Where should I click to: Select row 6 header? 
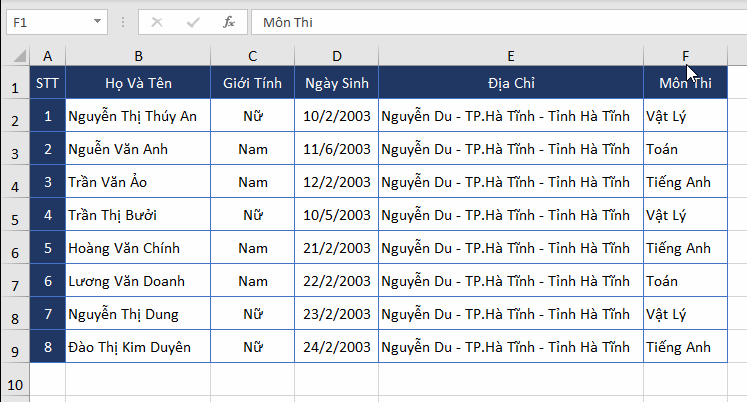point(15,248)
